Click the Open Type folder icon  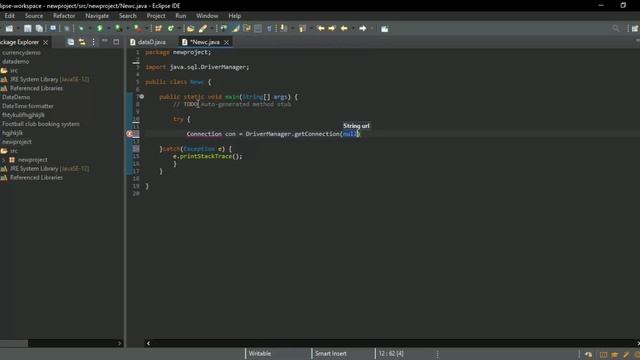(190, 28)
